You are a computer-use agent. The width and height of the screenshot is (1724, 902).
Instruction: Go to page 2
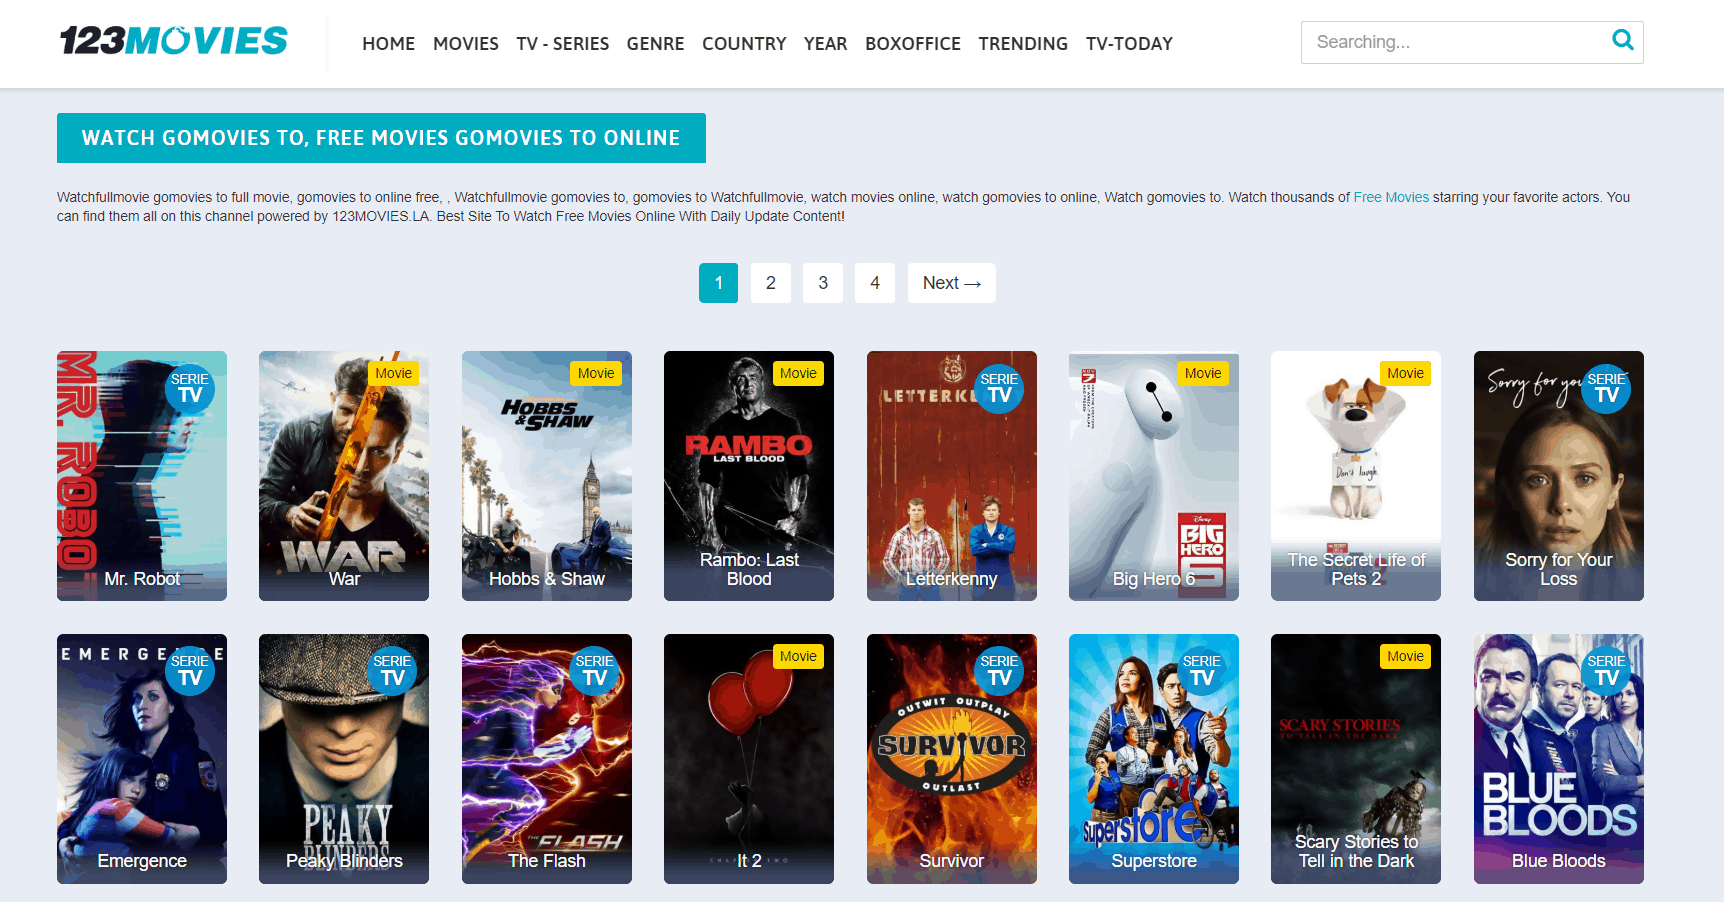click(771, 283)
